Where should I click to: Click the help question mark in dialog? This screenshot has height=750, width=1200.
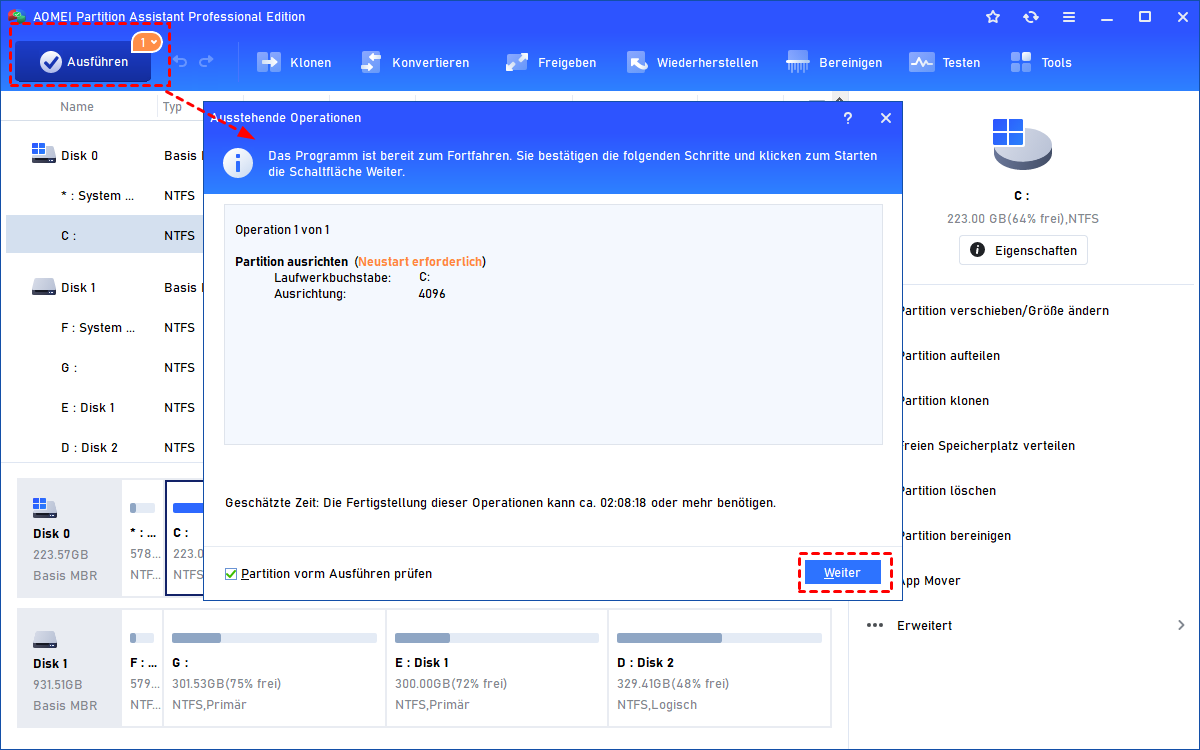tap(848, 118)
